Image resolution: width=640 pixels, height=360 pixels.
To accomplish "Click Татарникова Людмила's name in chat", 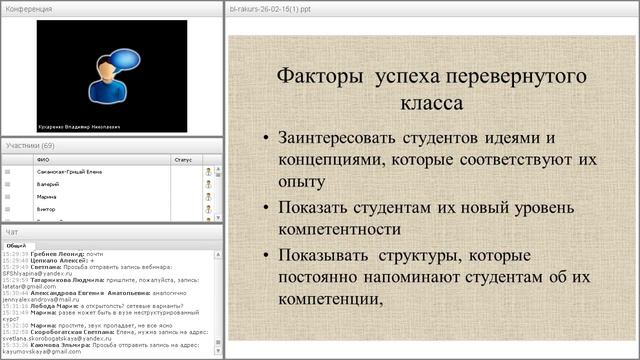I will pyautogui.click(x=67, y=280).
